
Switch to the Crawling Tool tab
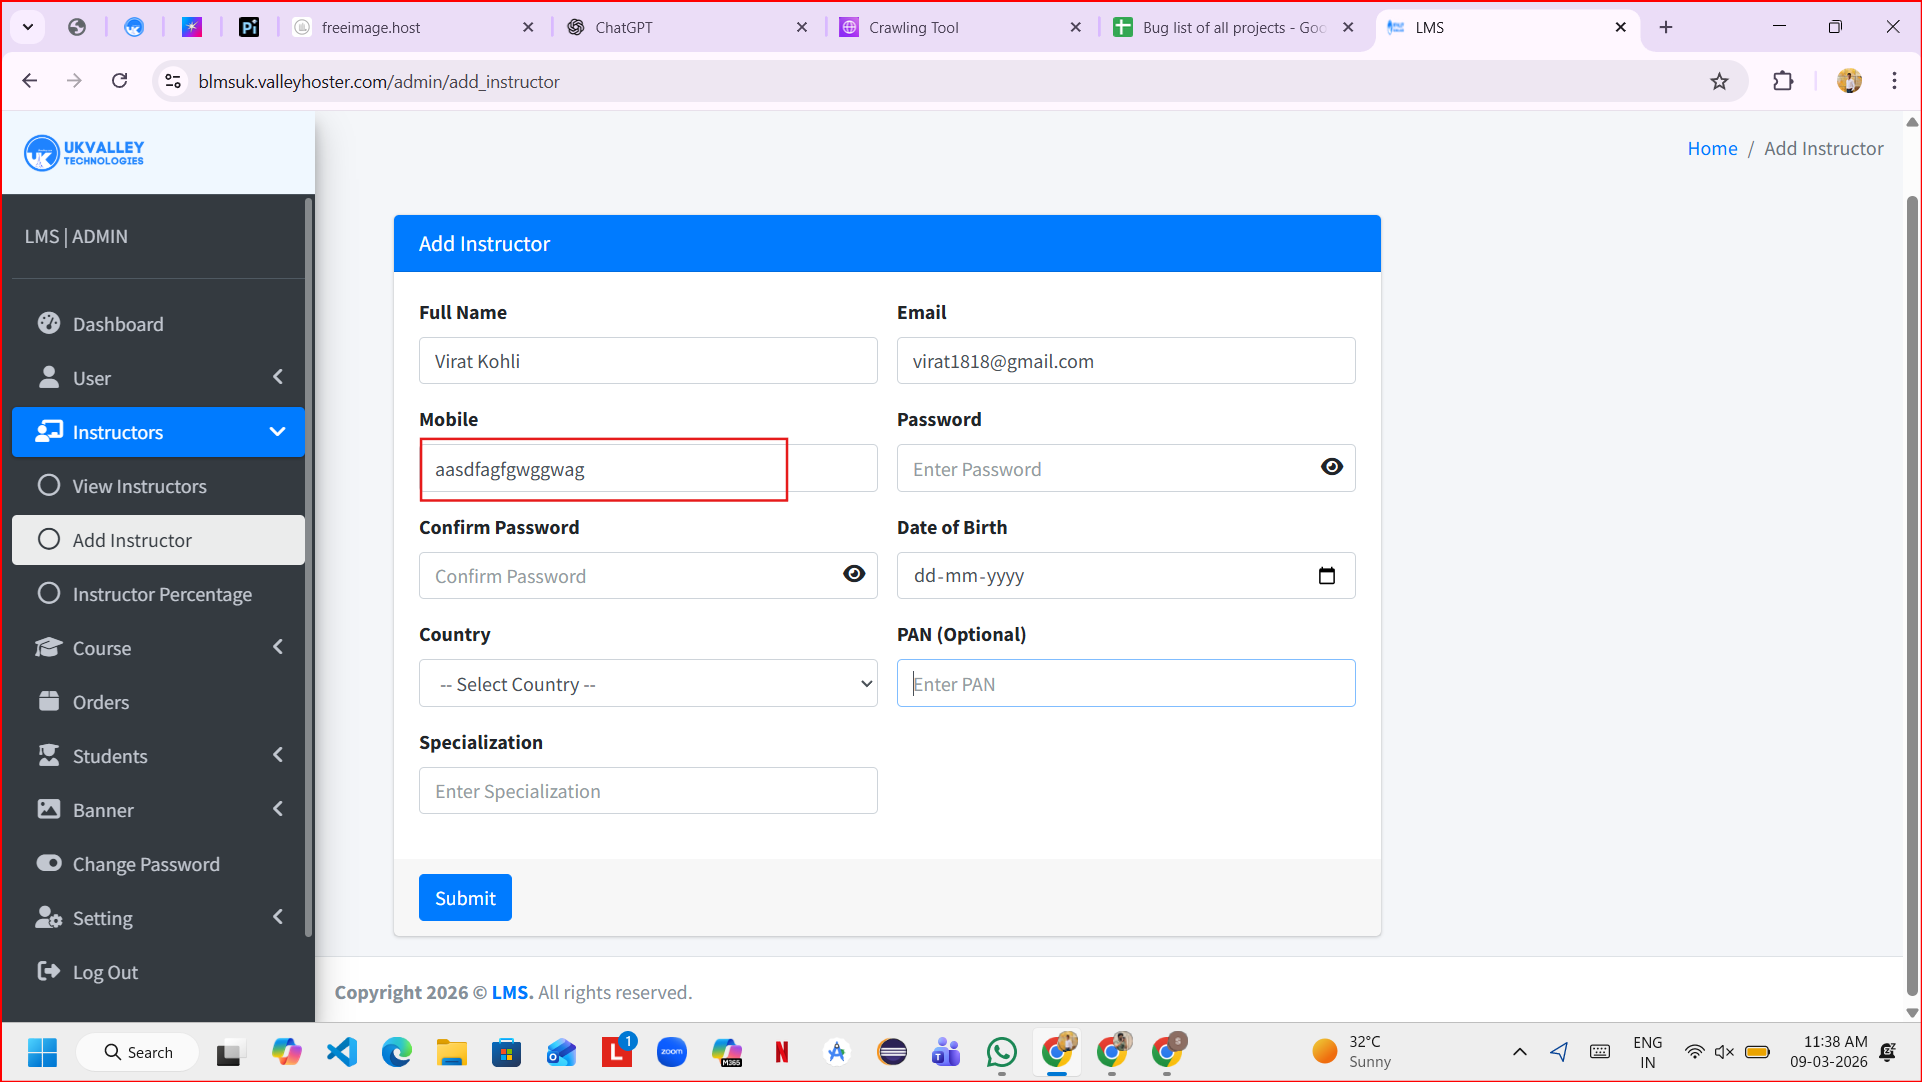coord(913,27)
